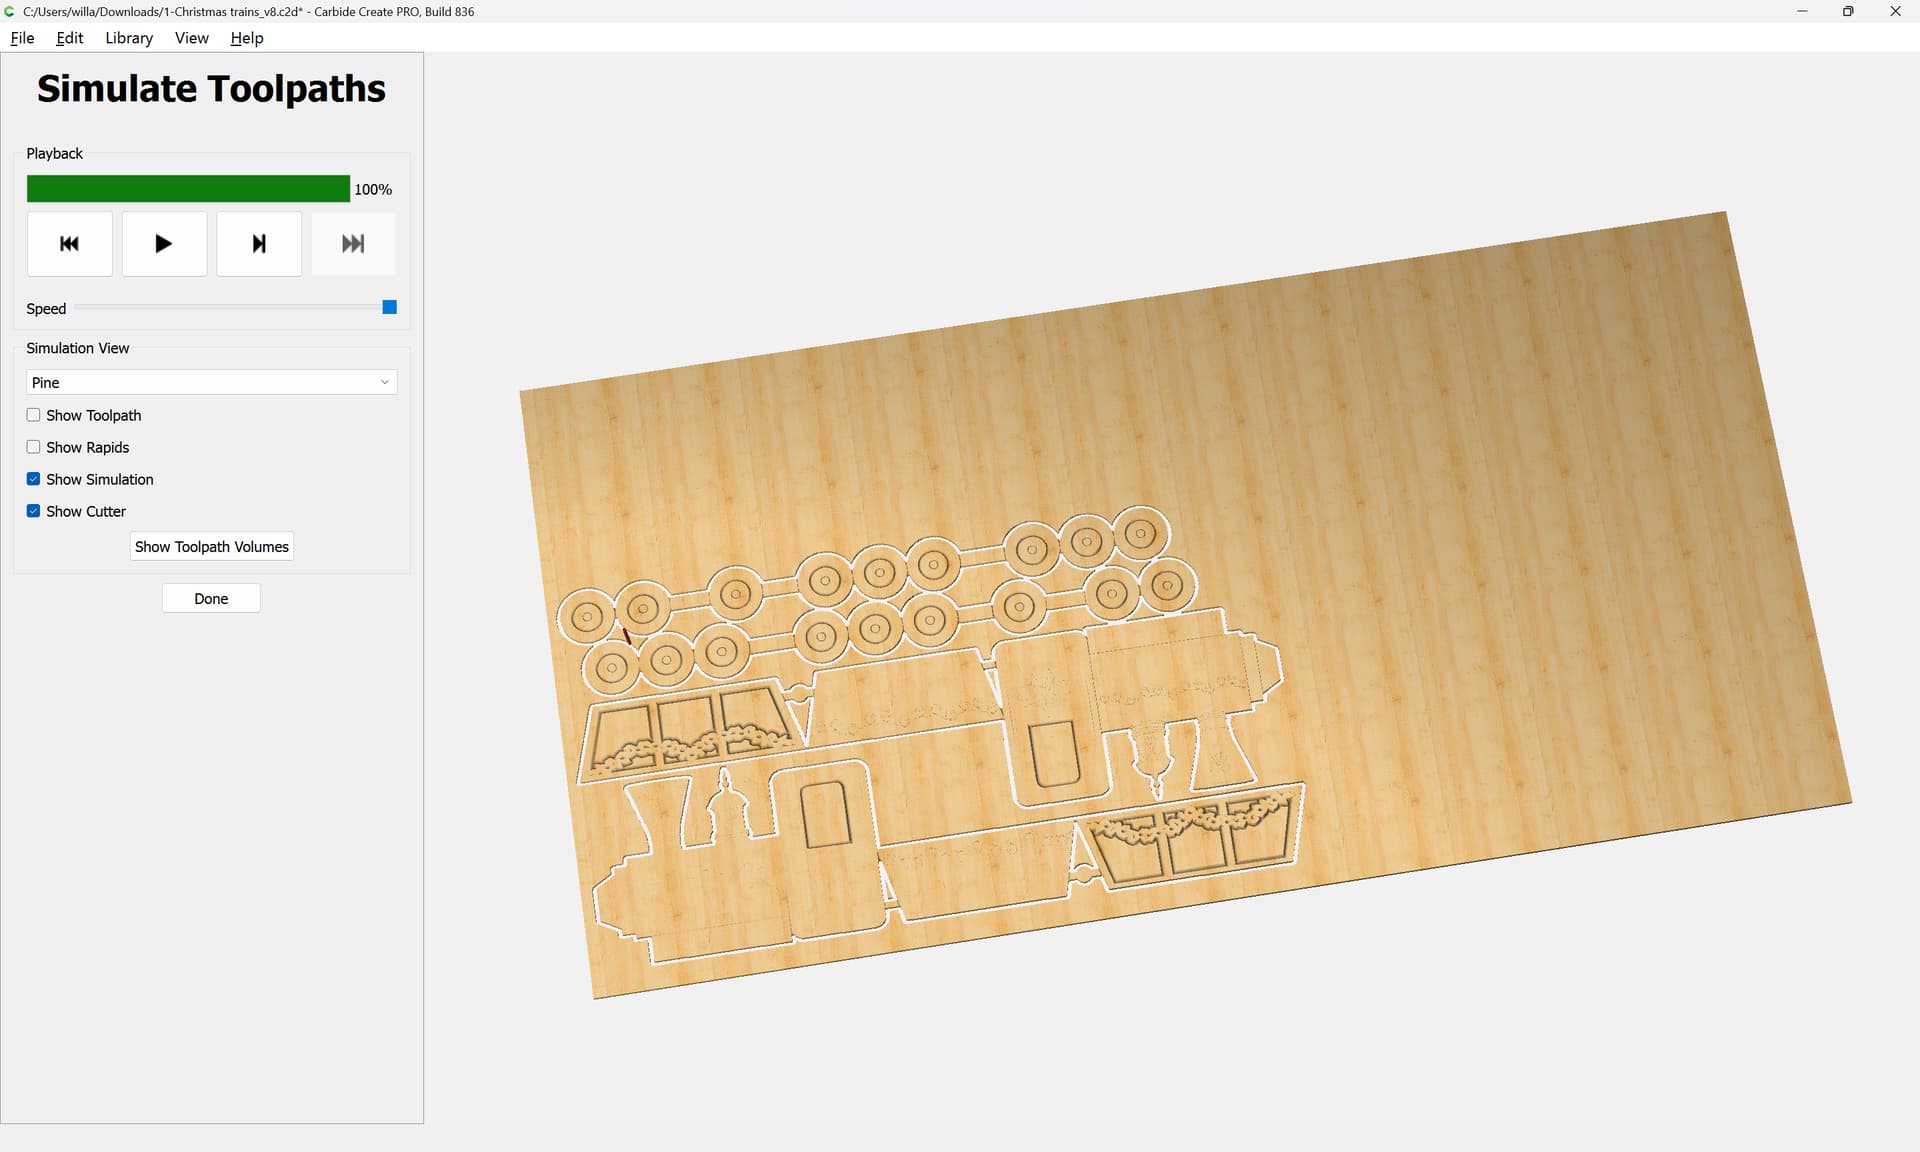Click the dropdown chevron arrow next to Pine
1920x1152 pixels.
click(x=384, y=382)
